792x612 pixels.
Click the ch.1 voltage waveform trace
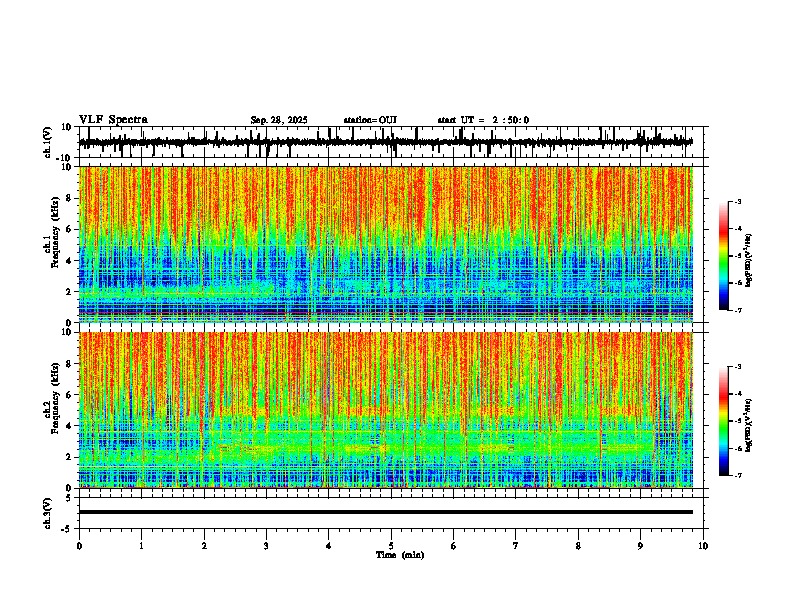coord(386,142)
